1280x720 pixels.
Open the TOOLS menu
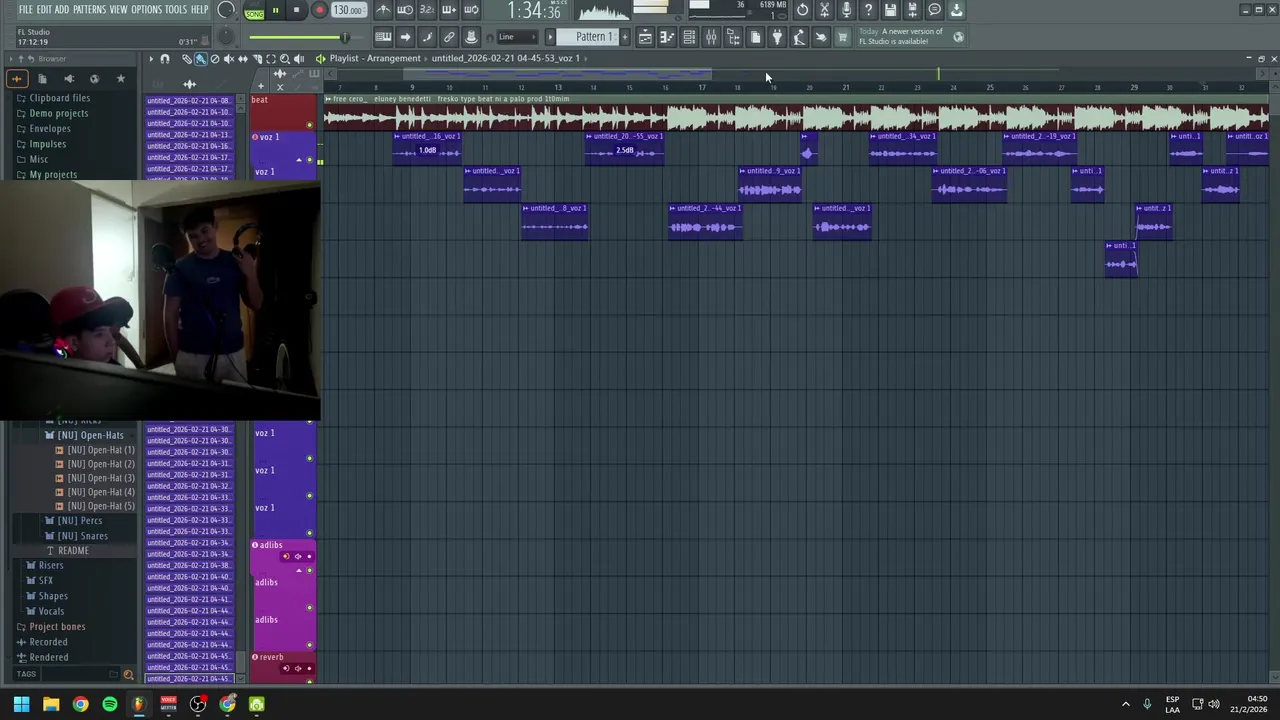[x=175, y=9]
